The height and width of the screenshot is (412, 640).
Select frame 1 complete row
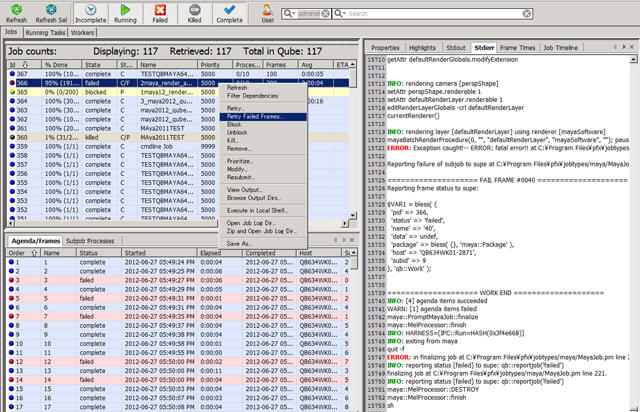(x=178, y=262)
